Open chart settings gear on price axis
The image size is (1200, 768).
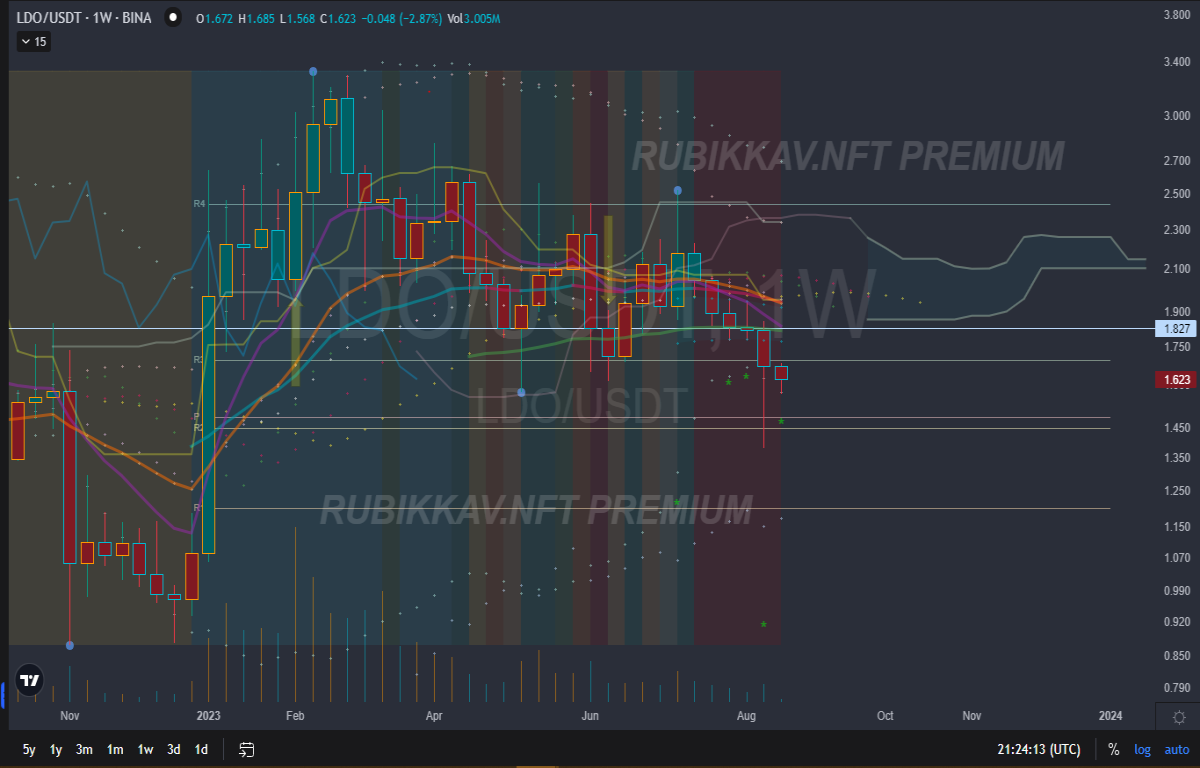[1179, 717]
